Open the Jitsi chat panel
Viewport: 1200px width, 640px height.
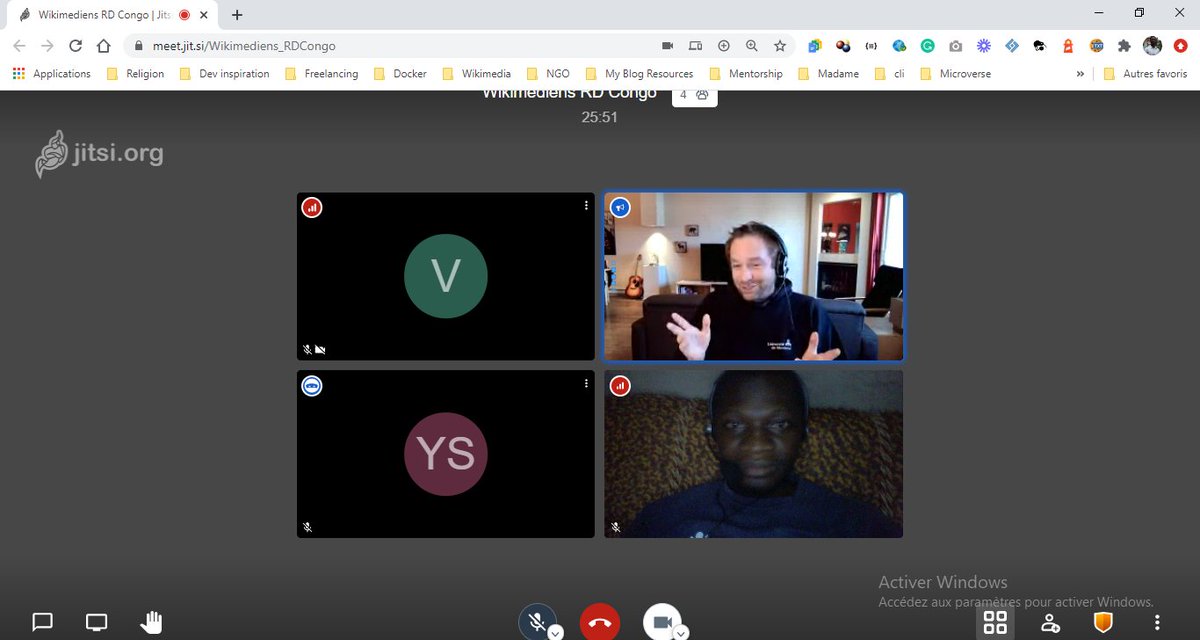42,622
